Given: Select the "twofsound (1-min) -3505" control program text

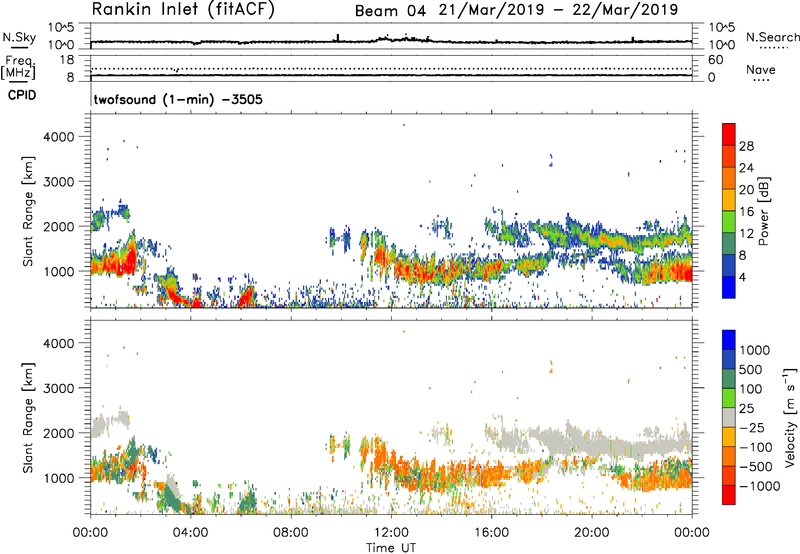Looking at the screenshot, I should click(179, 99).
